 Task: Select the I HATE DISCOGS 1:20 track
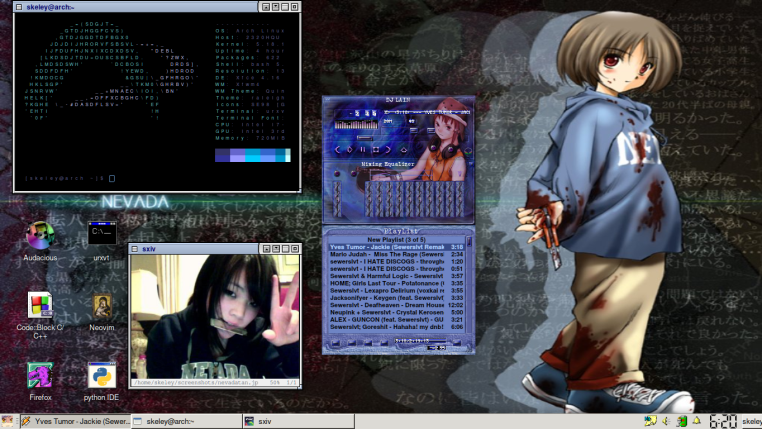click(x=396, y=262)
